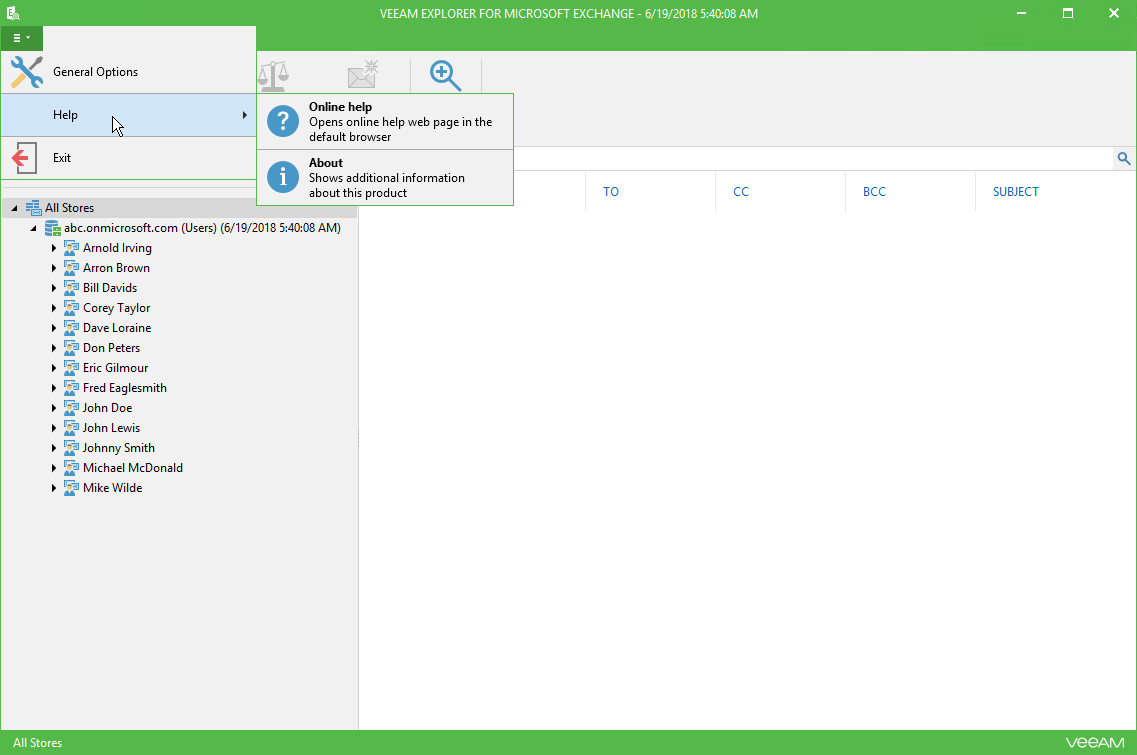Image resolution: width=1137 pixels, height=755 pixels.
Task: Click inside the search input field
Action: [812, 158]
